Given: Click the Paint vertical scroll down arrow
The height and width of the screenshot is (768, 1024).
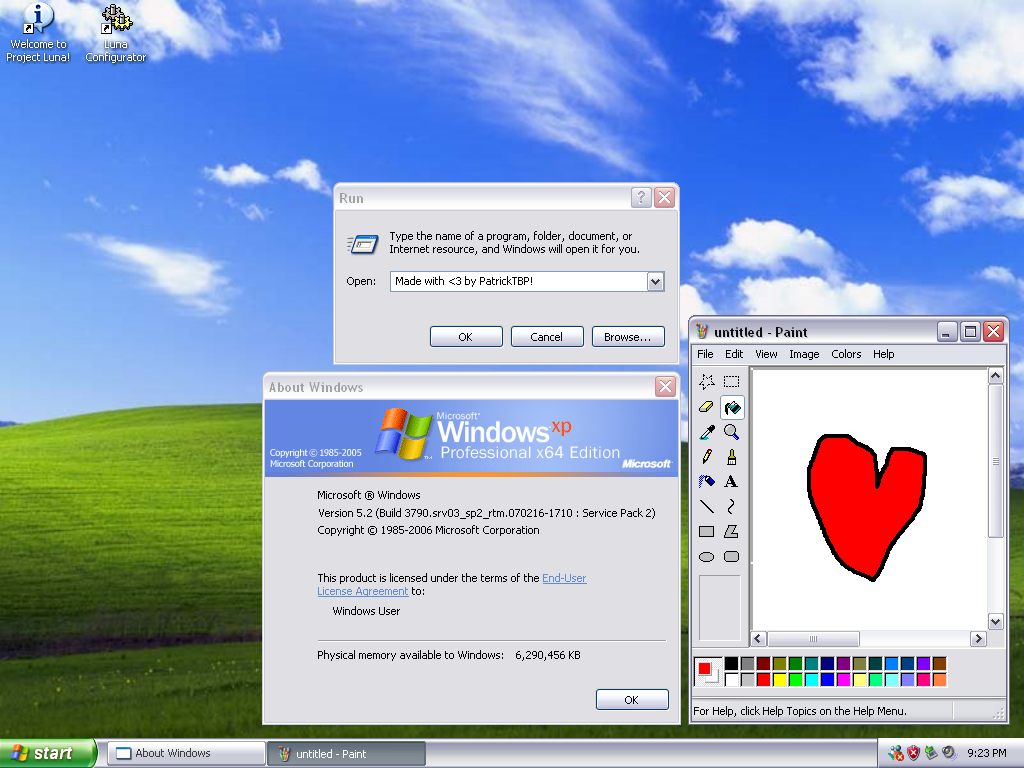Looking at the screenshot, I should click(x=995, y=622).
